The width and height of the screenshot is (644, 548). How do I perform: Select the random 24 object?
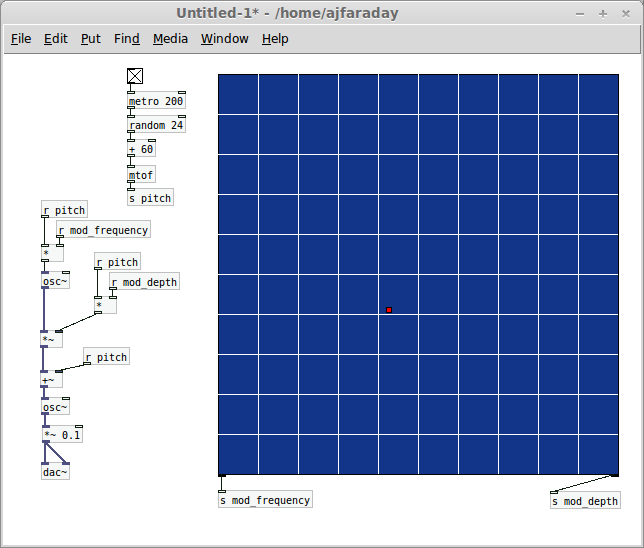click(x=156, y=124)
